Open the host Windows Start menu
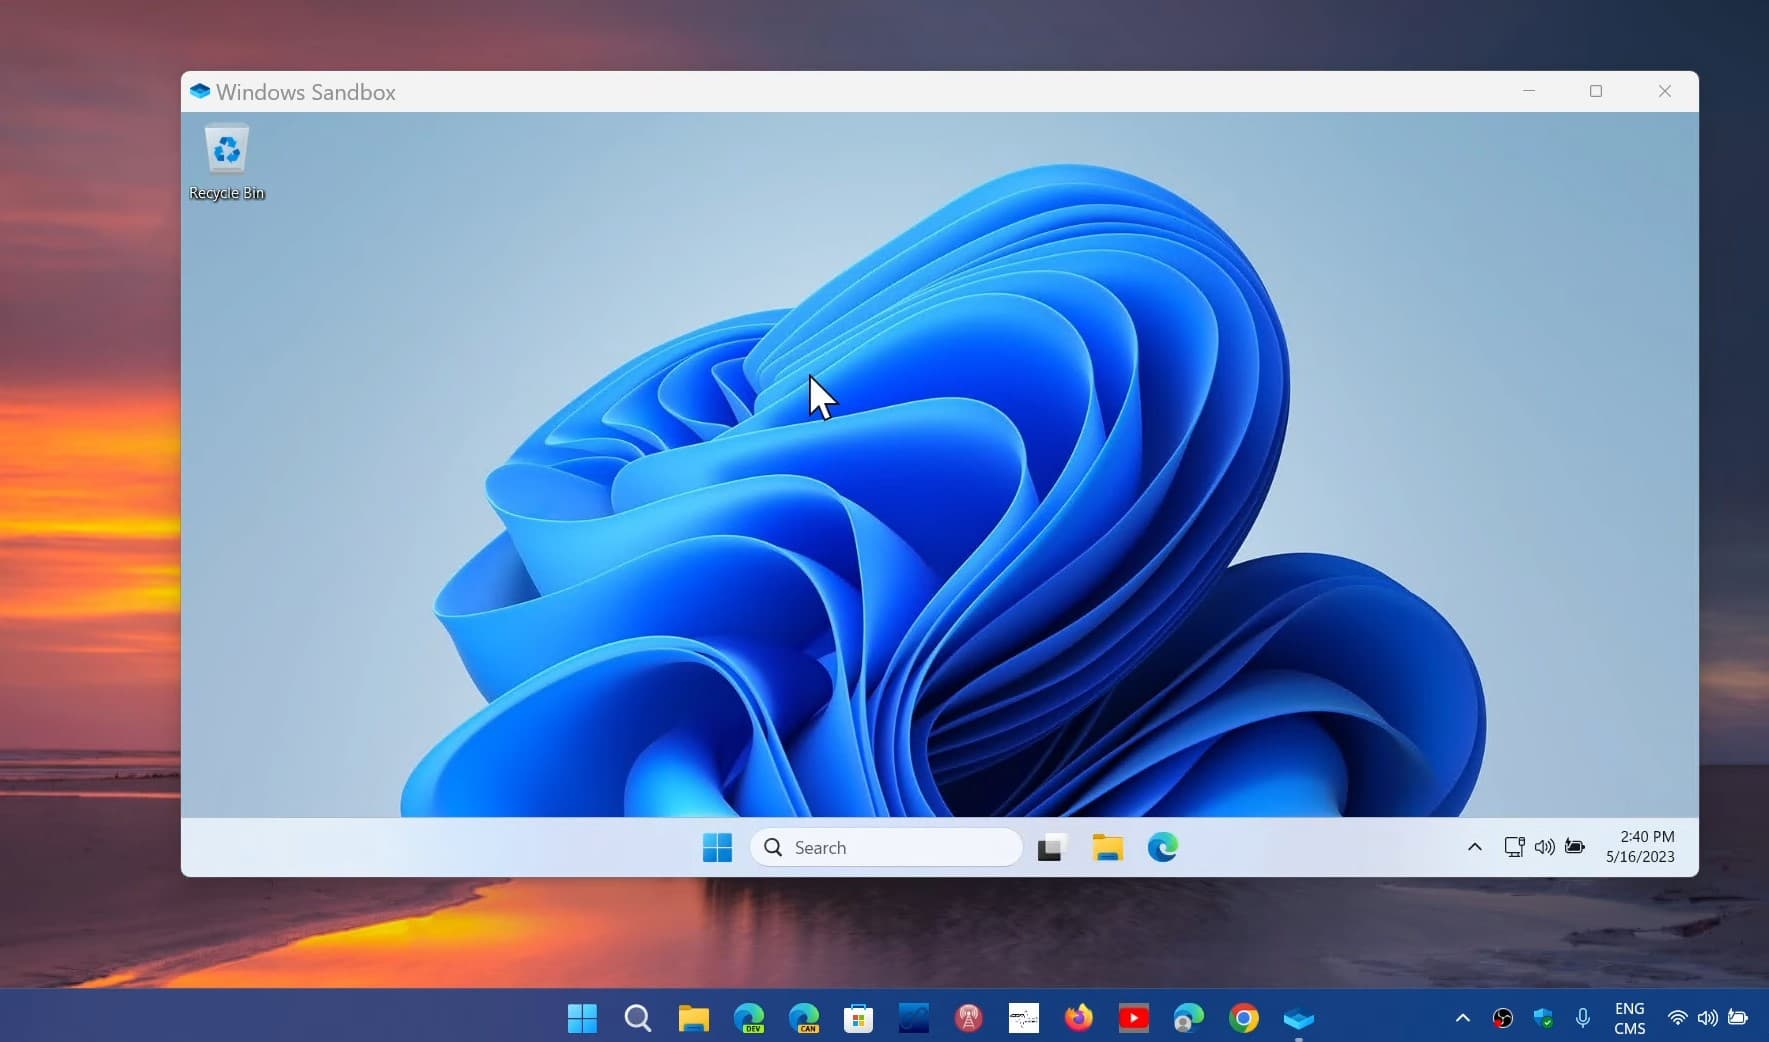Image resolution: width=1769 pixels, height=1042 pixels. [x=582, y=1018]
